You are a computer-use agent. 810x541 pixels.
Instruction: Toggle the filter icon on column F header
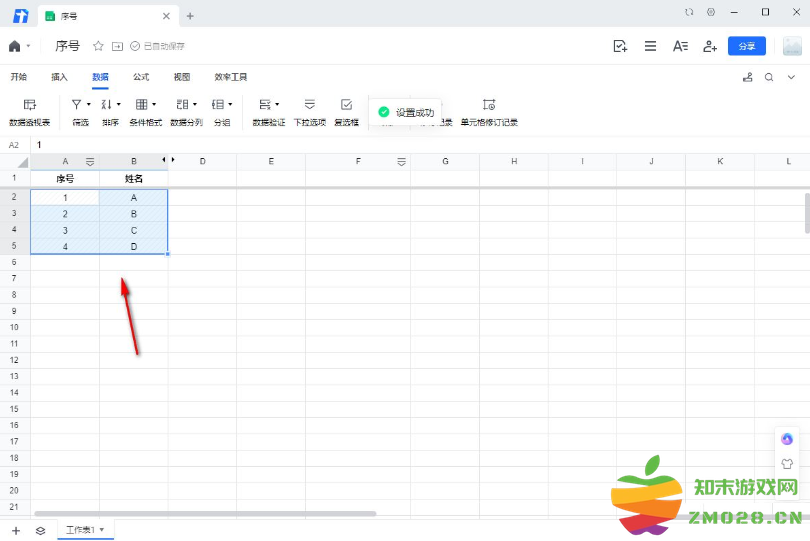[x=401, y=161]
